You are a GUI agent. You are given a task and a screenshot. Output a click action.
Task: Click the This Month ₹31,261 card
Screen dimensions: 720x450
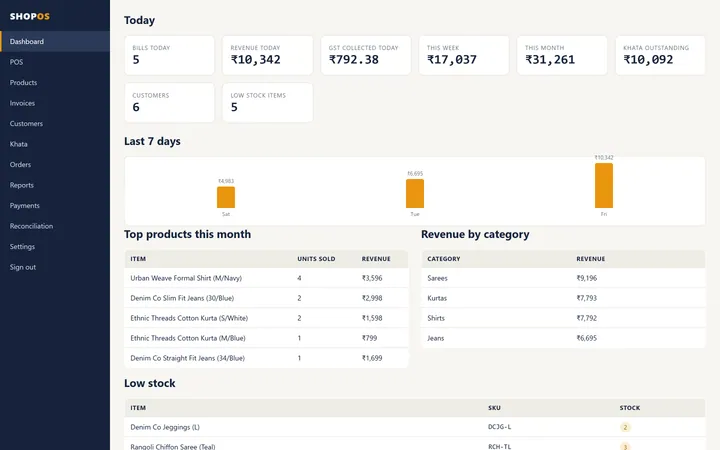click(x=562, y=55)
